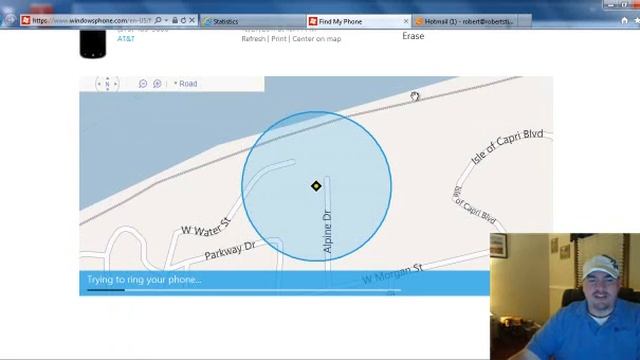
Task: Click the map zoom in magnifier
Action: pyautogui.click(x=157, y=84)
